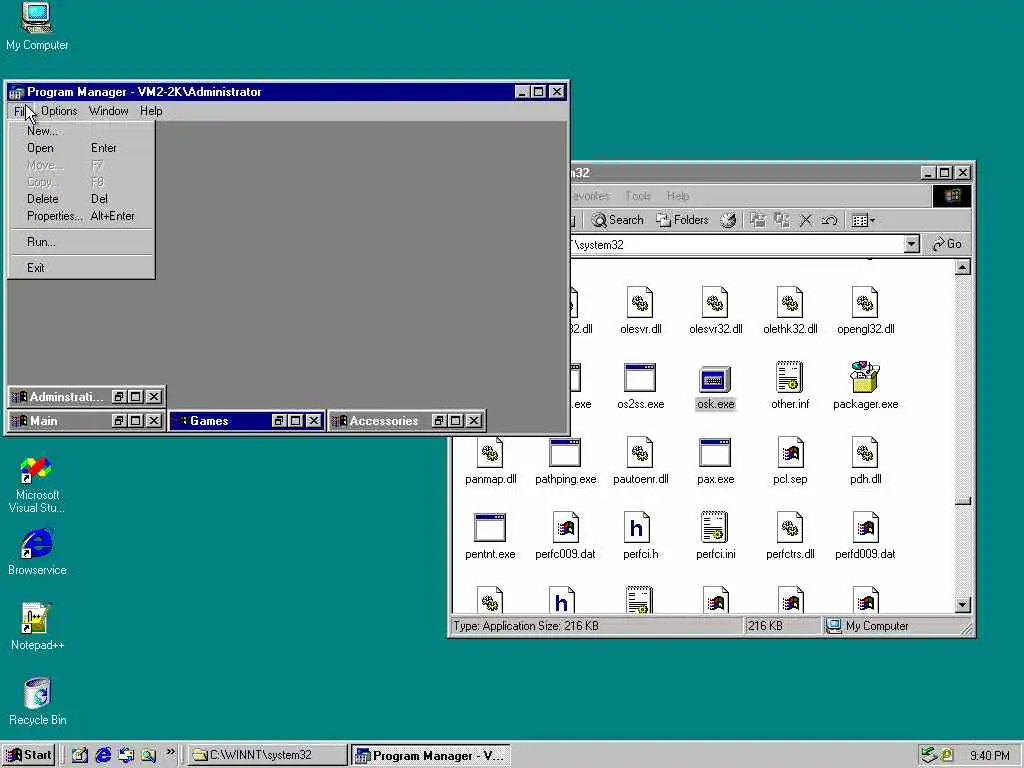The height and width of the screenshot is (768, 1024).
Task: Open the Recycle Bin icon
Action: click(37, 701)
